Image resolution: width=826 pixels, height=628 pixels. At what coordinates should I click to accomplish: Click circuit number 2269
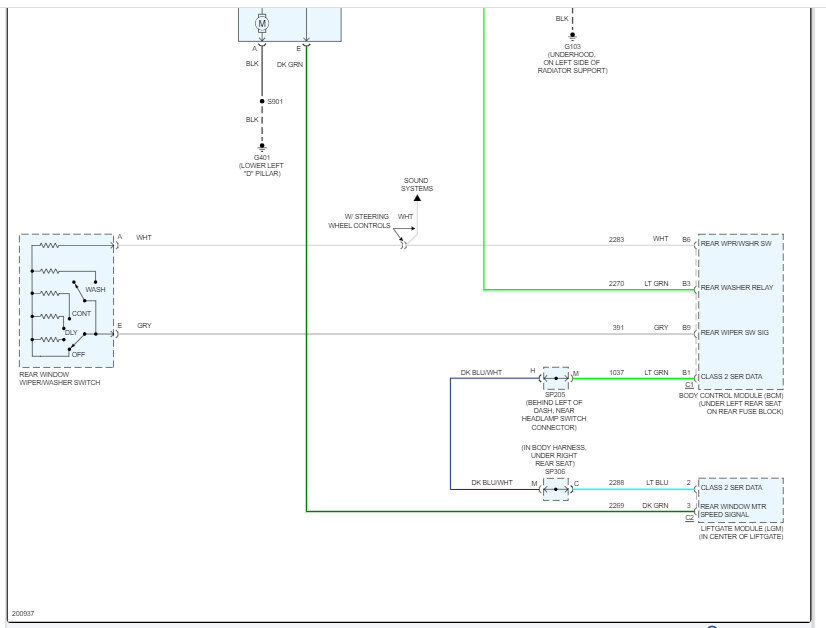pyautogui.click(x=616, y=505)
